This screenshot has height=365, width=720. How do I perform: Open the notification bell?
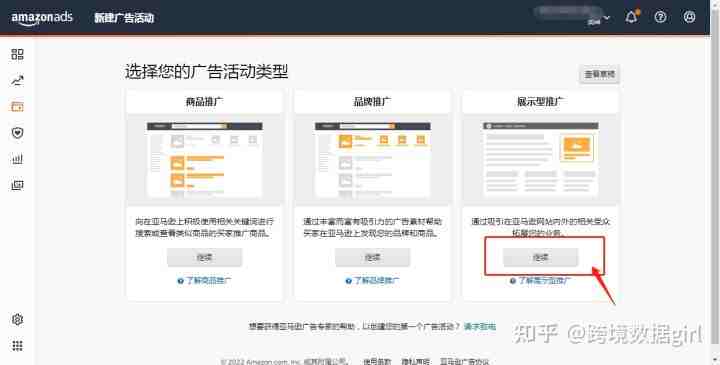point(632,17)
